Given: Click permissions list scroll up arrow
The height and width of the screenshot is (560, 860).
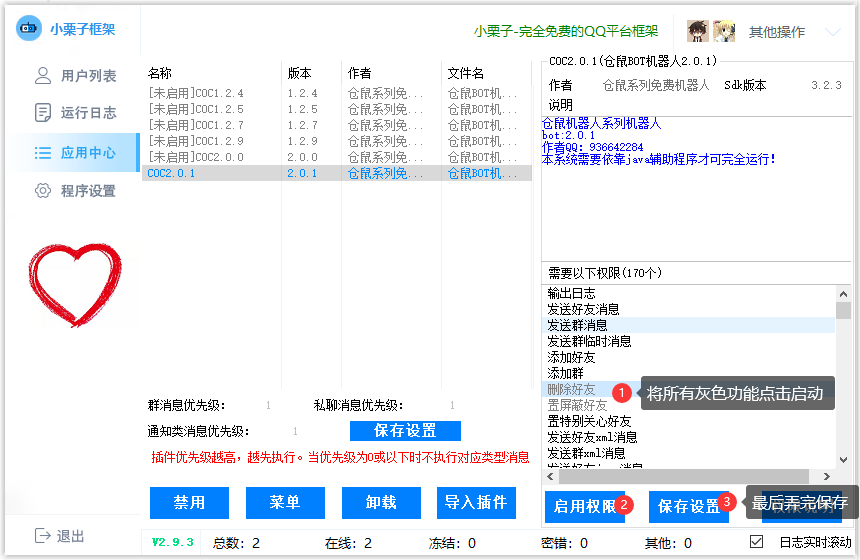Looking at the screenshot, I should 844,294.
